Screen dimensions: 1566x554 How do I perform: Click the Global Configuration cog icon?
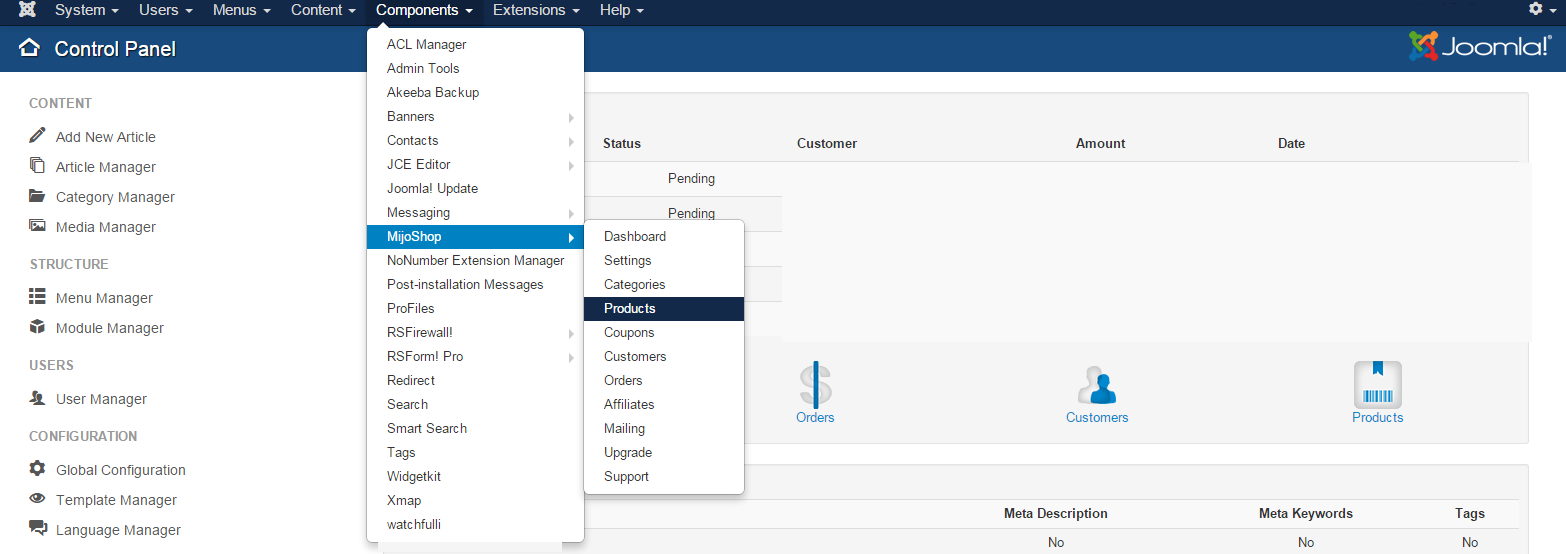click(38, 468)
